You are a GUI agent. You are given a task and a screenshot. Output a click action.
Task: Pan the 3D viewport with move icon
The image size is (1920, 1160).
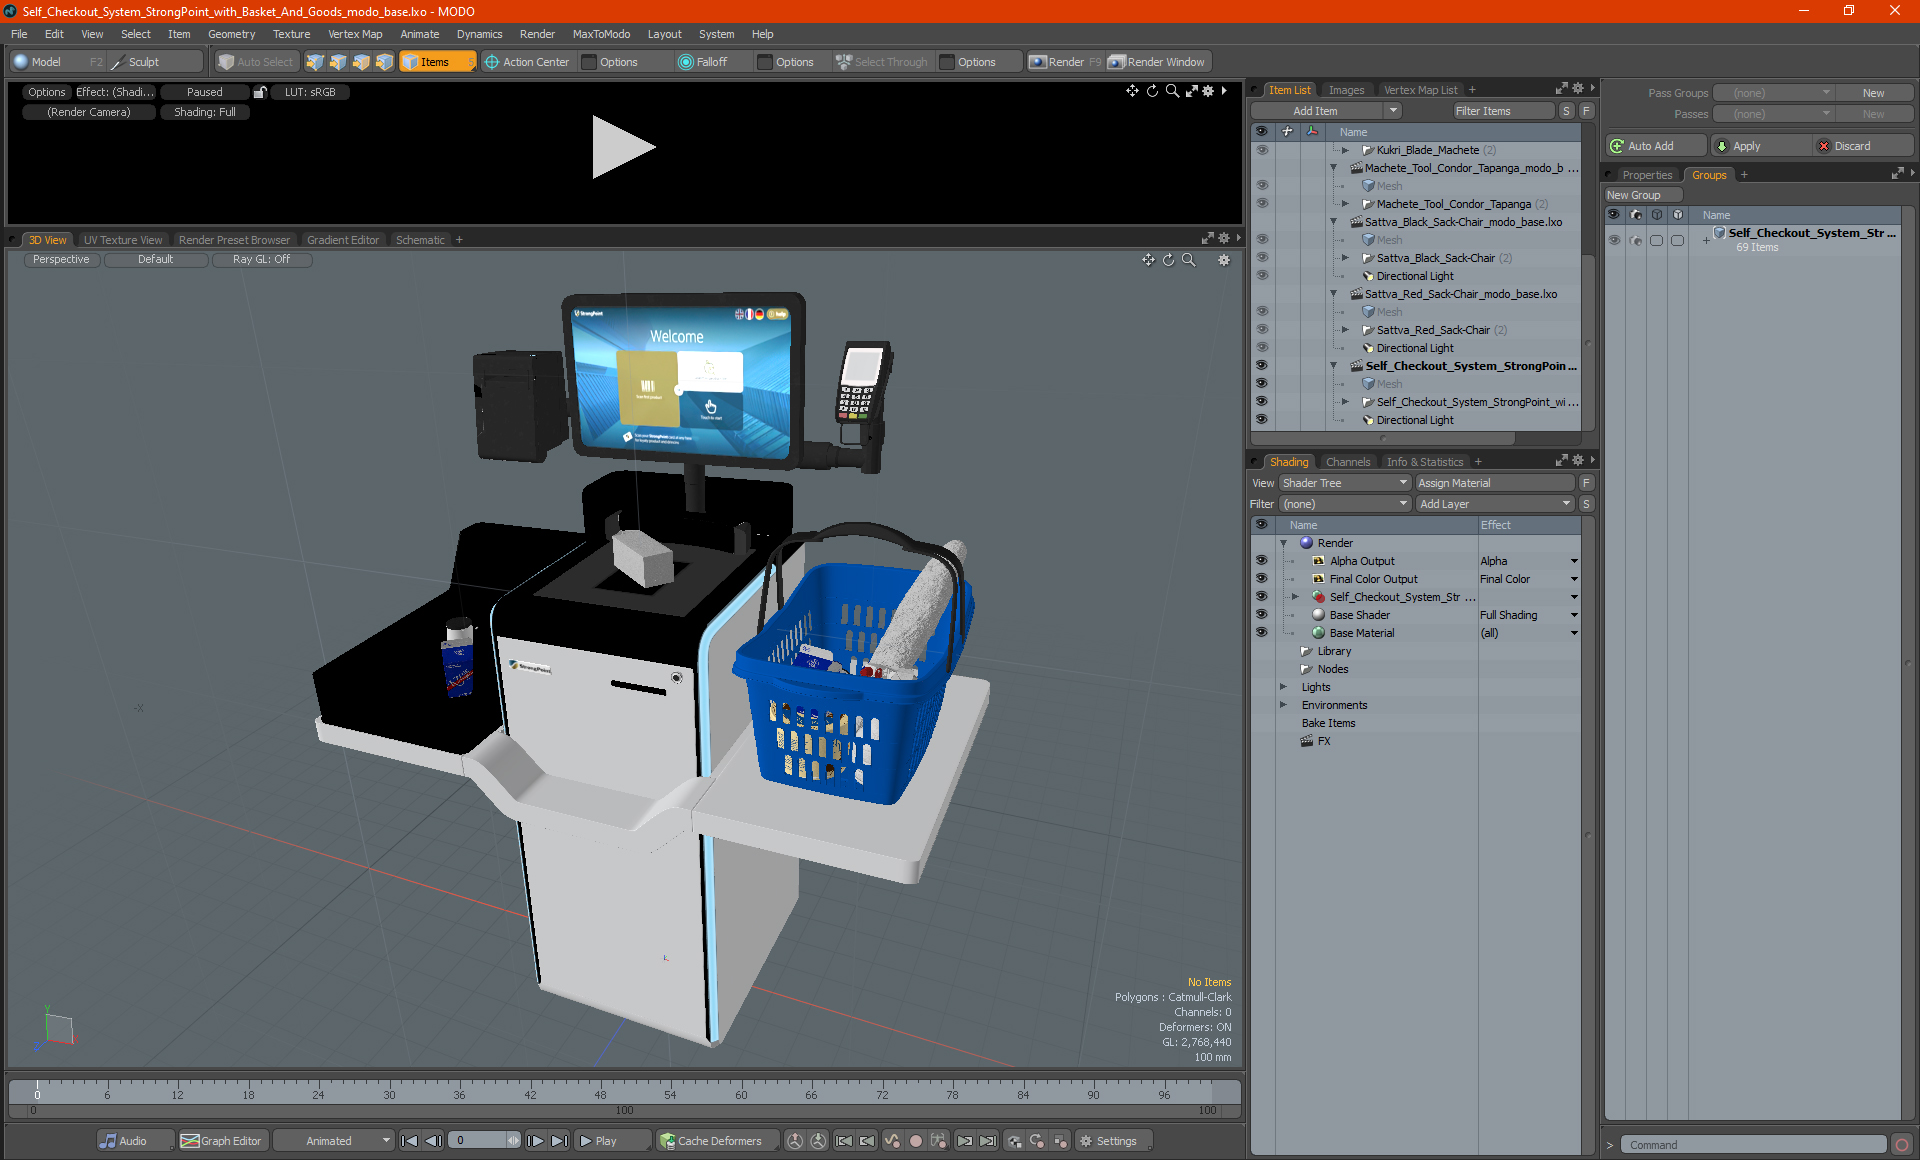(1148, 260)
